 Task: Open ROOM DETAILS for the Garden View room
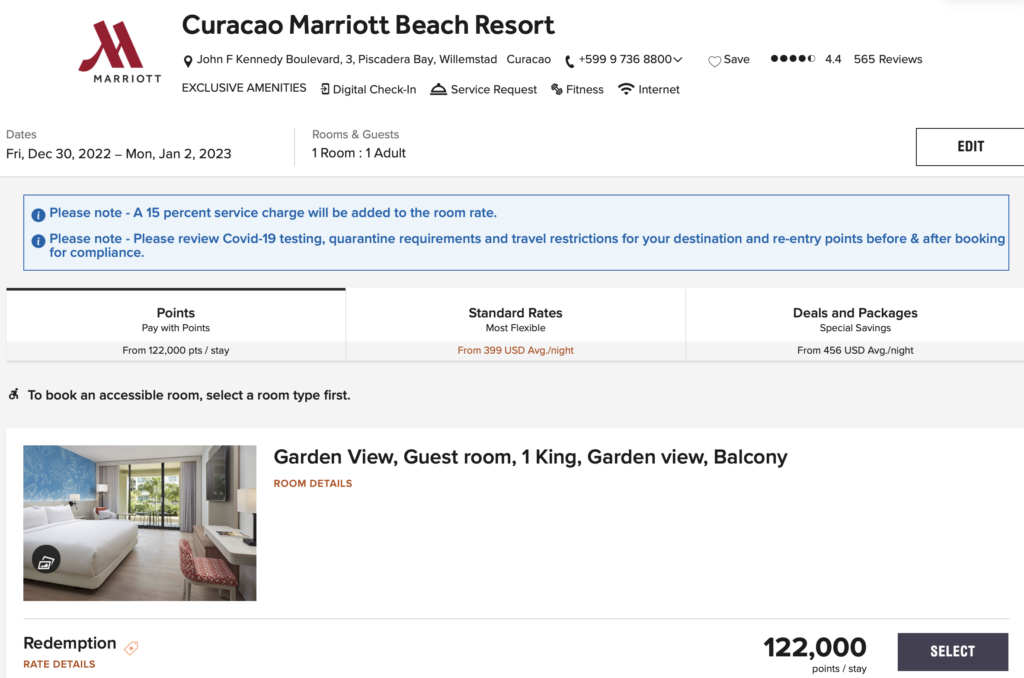coord(312,483)
